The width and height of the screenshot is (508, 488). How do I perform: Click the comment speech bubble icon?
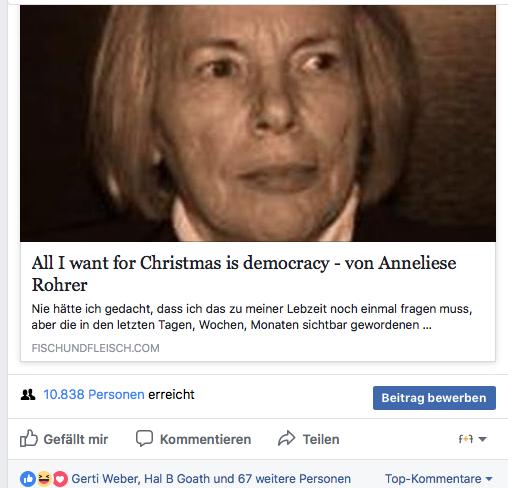pos(144,438)
